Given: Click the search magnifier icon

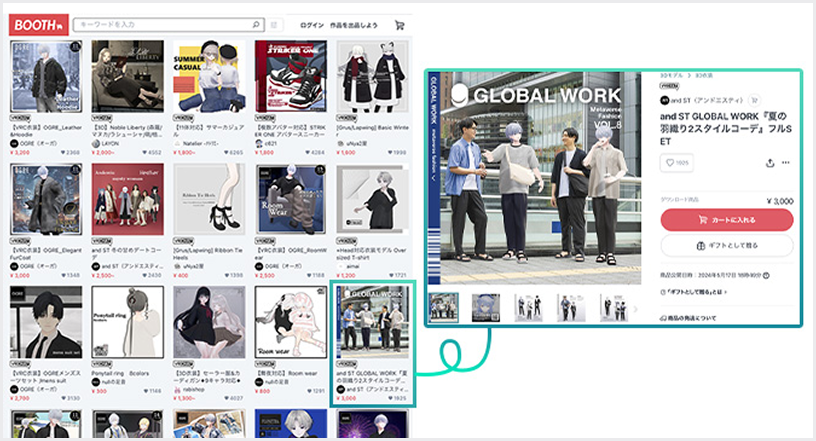Looking at the screenshot, I should pyautogui.click(x=256, y=24).
